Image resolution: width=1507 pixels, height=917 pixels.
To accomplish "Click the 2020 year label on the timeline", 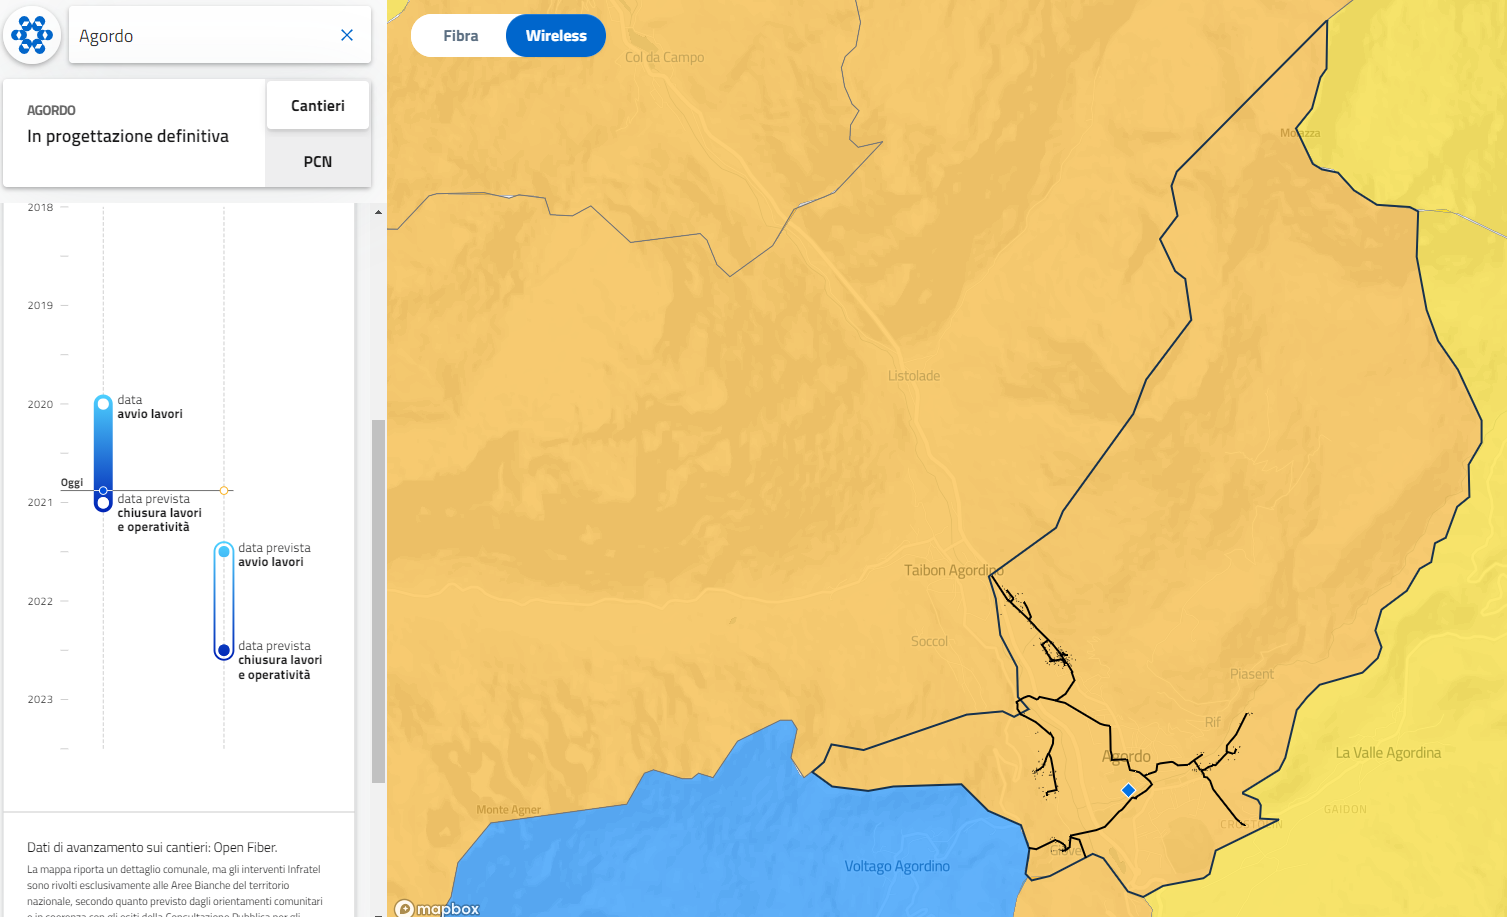I will pyautogui.click(x=40, y=405).
